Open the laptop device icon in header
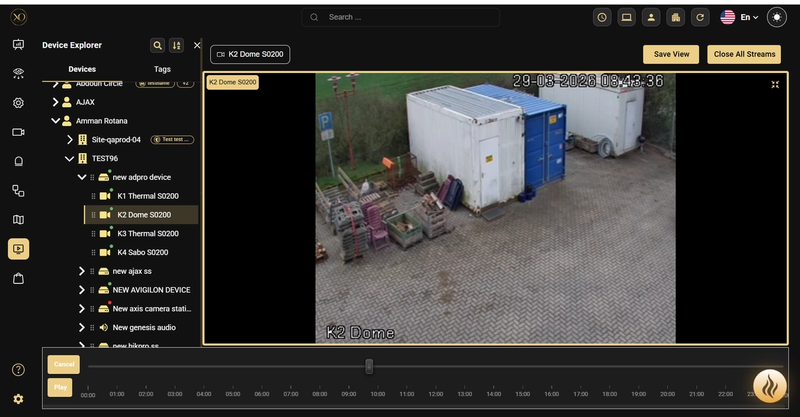 [627, 17]
